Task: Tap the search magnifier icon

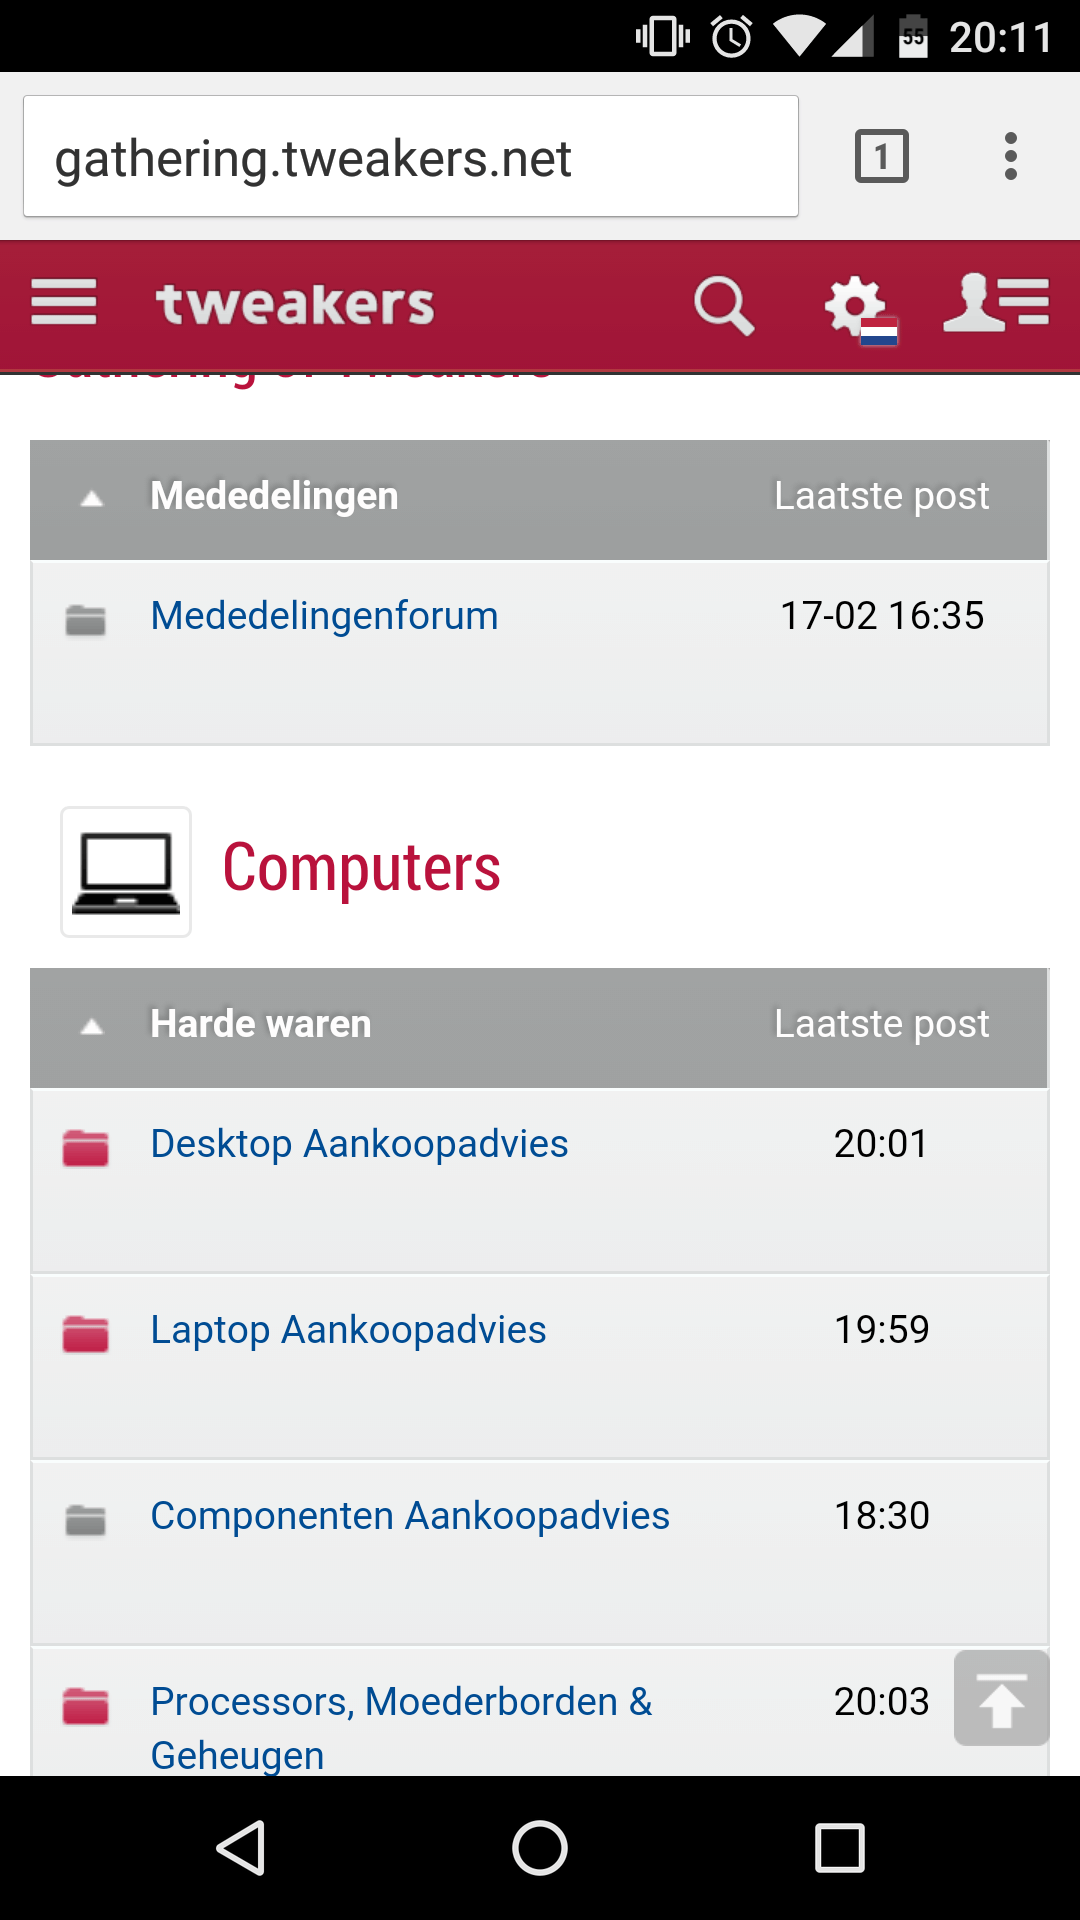Action: pyautogui.click(x=724, y=305)
